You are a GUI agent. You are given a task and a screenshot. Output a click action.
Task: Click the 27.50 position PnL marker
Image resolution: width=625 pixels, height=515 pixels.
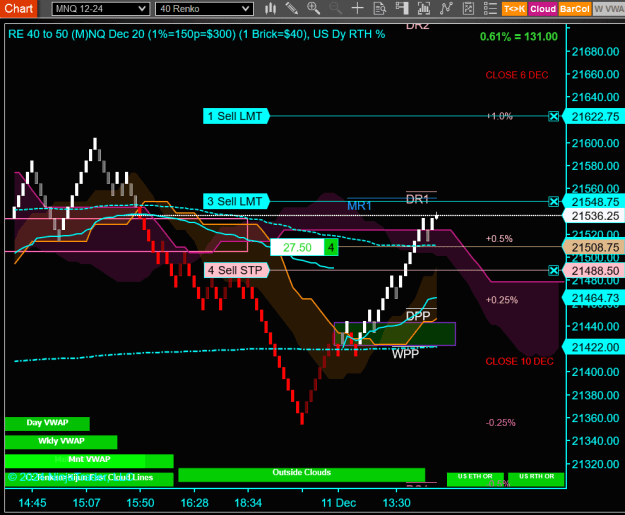pos(297,248)
